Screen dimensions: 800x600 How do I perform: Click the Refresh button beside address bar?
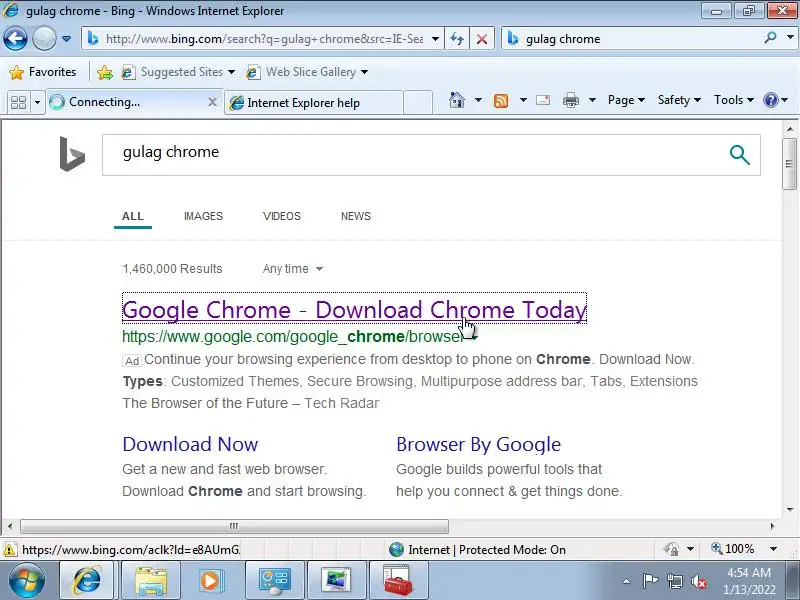coord(457,39)
